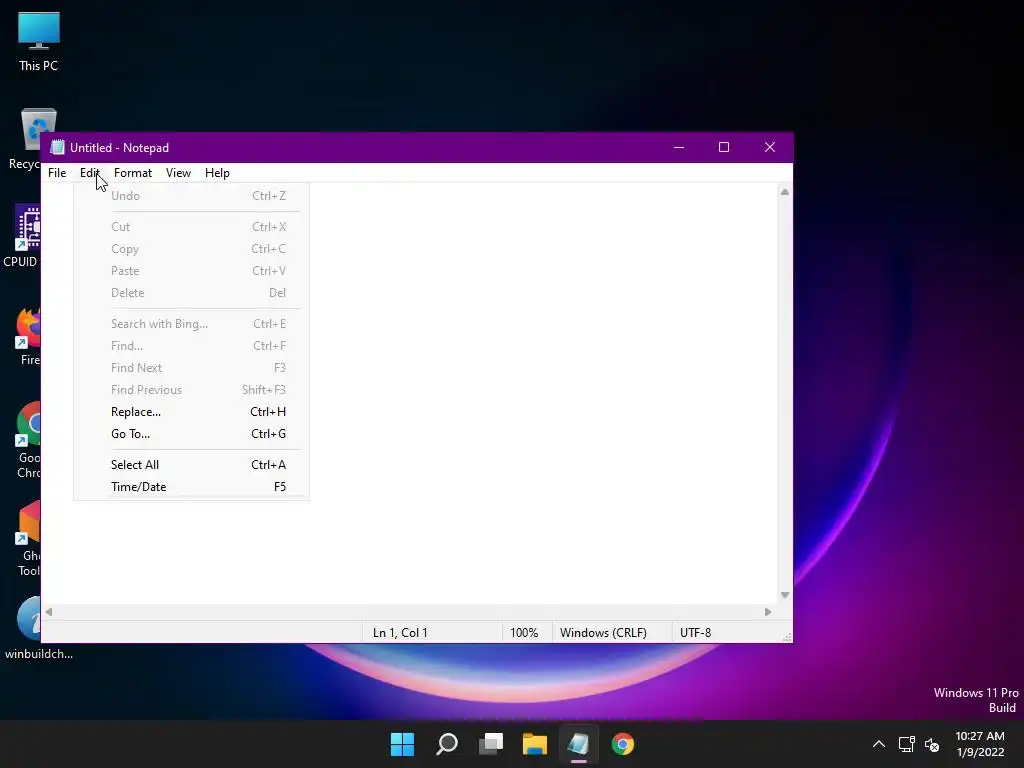The image size is (1024, 768).
Task: Click the horizontal scrollbar right arrow
Action: tap(768, 612)
